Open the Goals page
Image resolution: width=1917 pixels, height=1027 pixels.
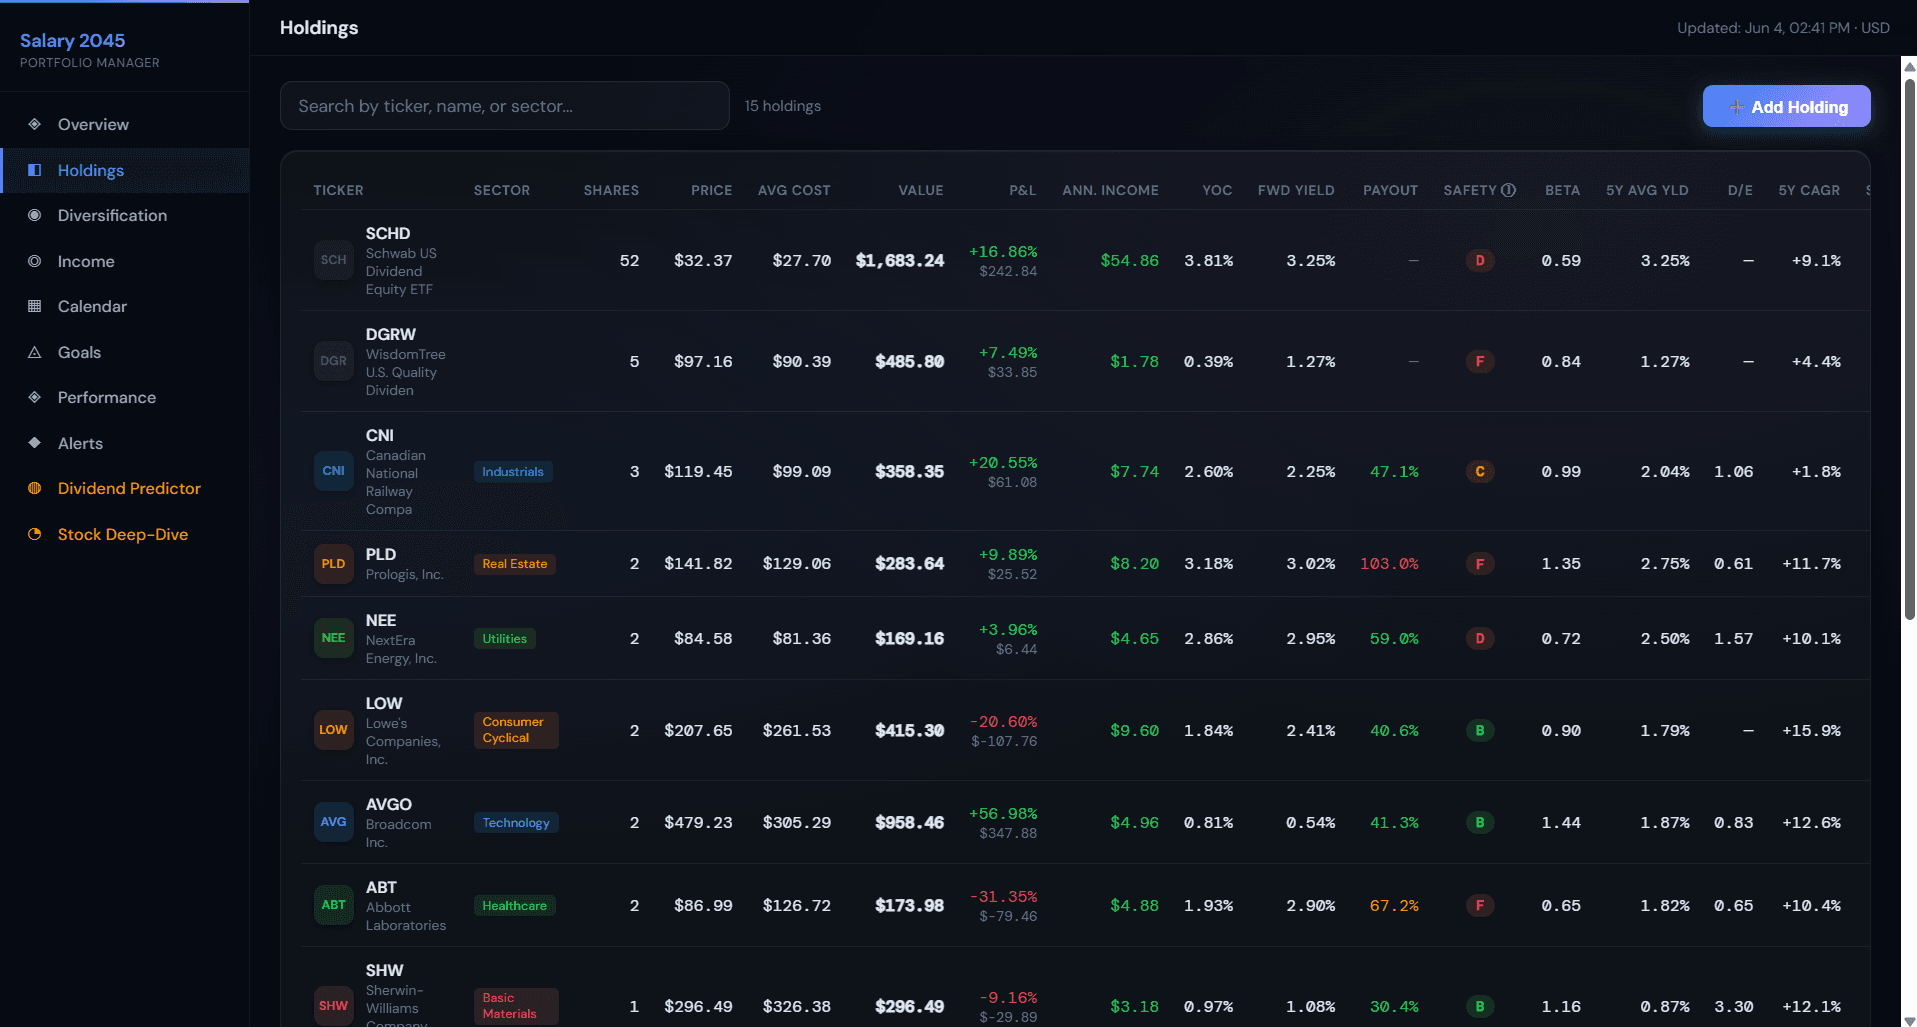coord(125,352)
